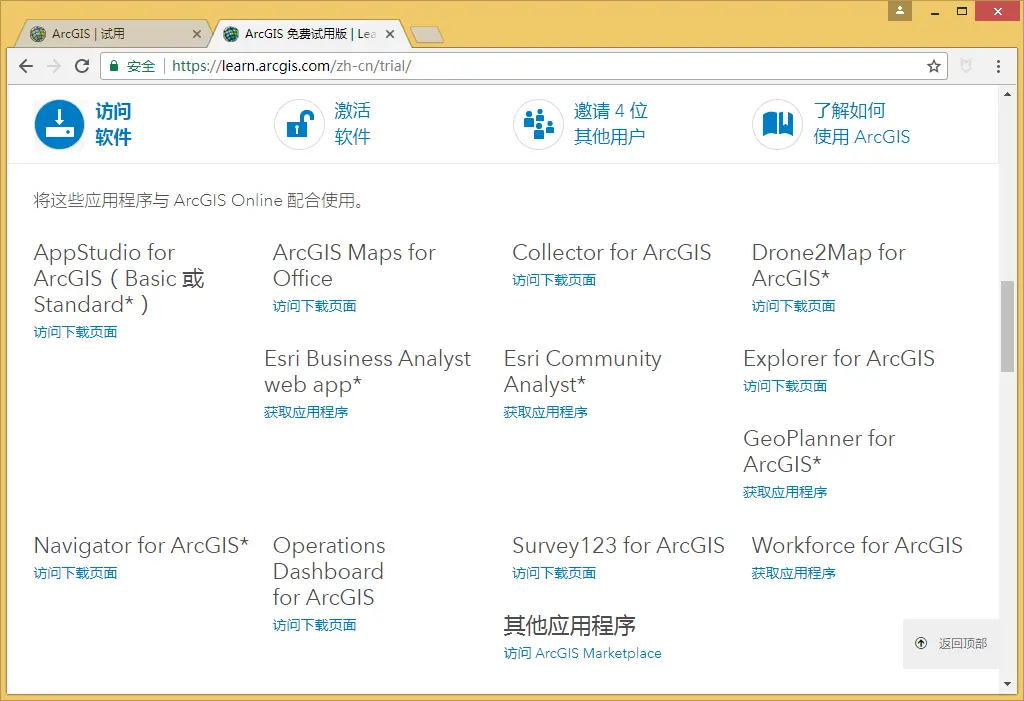
Task: Click the 'Workforce for ArcGIS' heading
Action: tap(857, 546)
